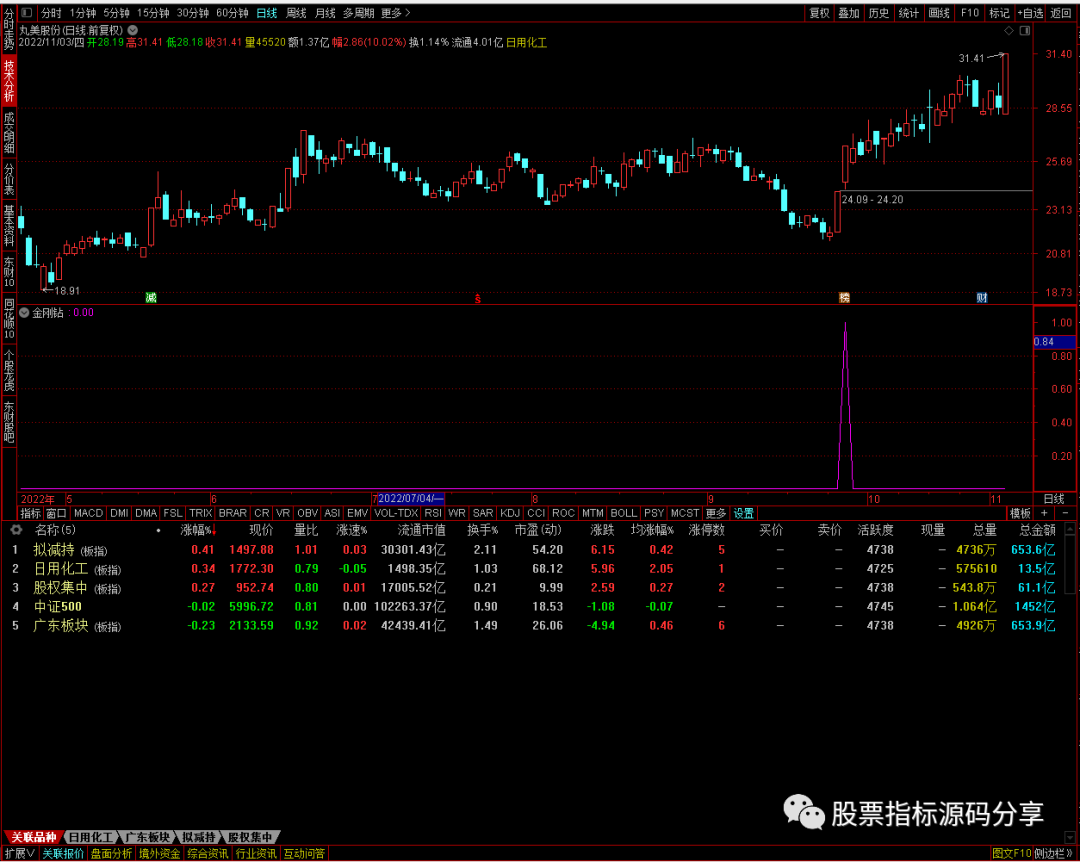Click the blue 财 marker on chart
Screen dimensions: 1080x862
click(982, 298)
